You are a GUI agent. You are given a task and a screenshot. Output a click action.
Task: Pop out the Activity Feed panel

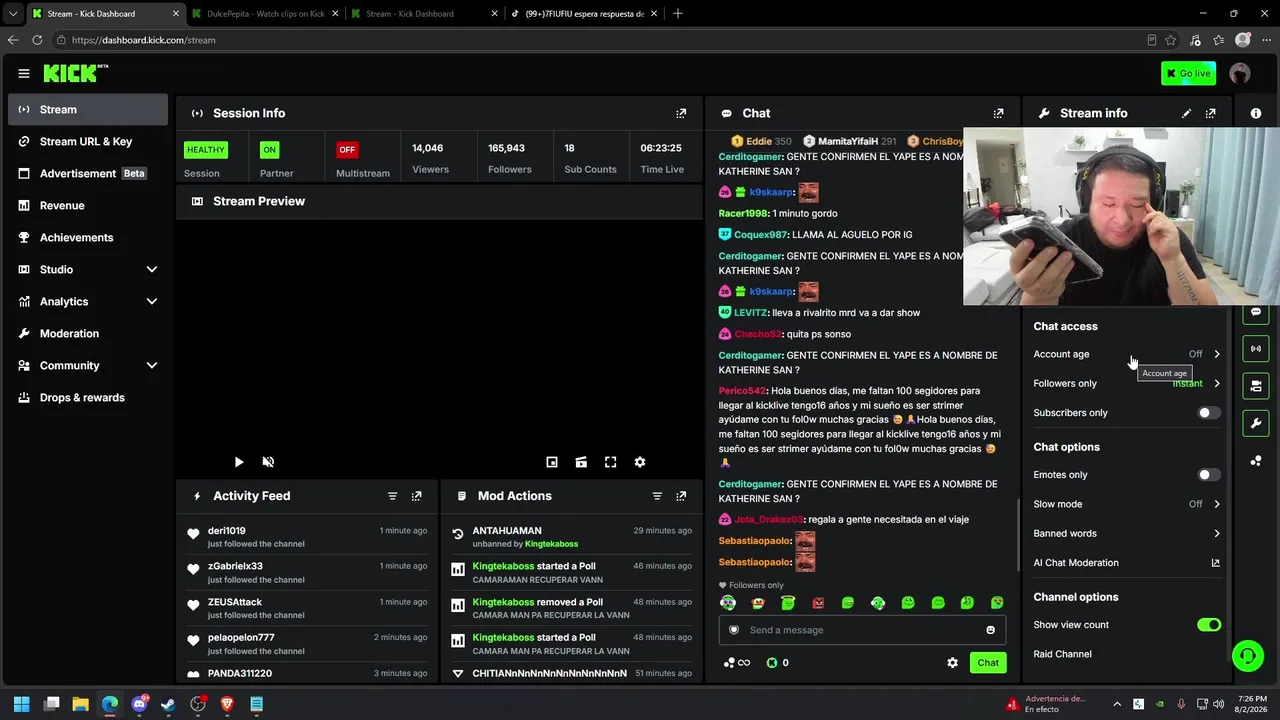(417, 496)
